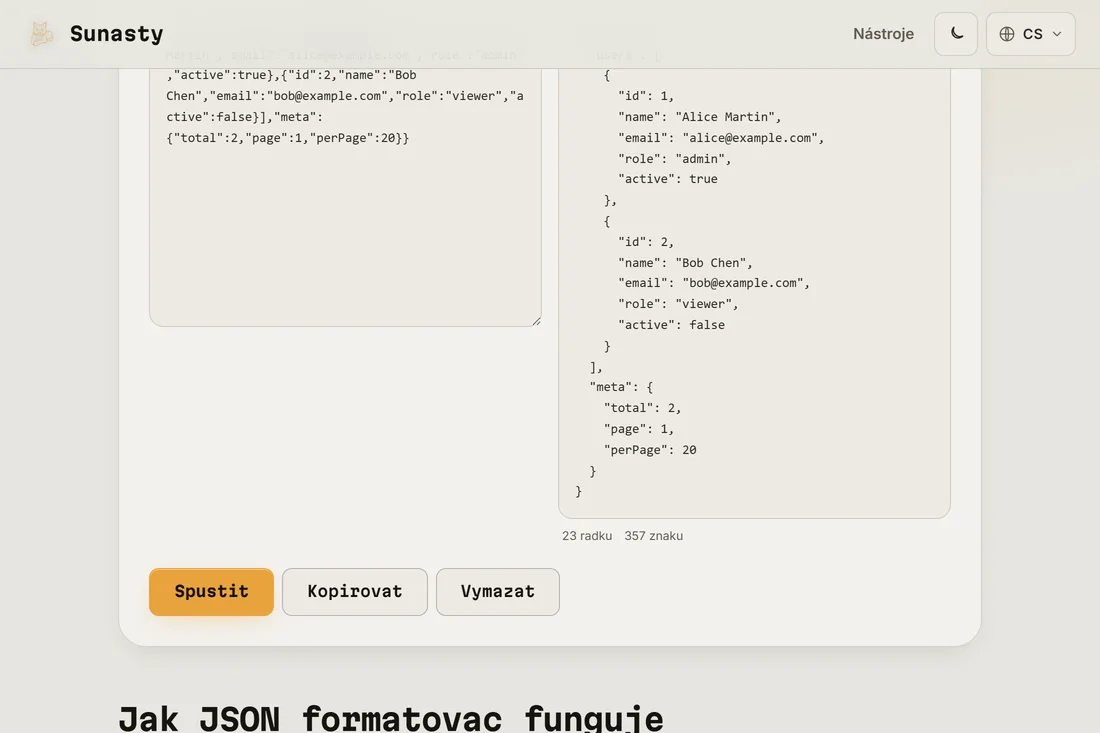Open the Nástroje menu
This screenshot has width=1100, height=733.
click(x=883, y=34)
